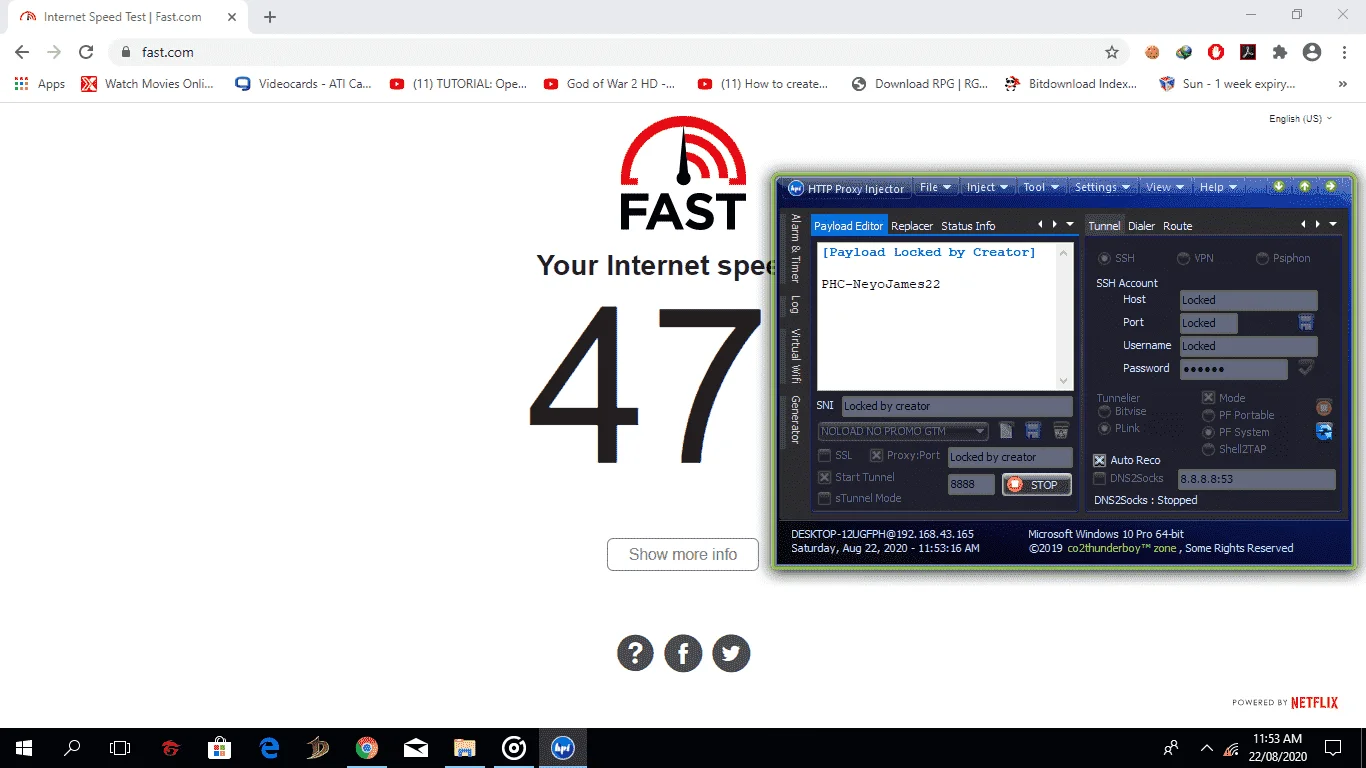Open the Fast.com help question mark icon
The width and height of the screenshot is (1366, 768).
pyautogui.click(x=635, y=654)
